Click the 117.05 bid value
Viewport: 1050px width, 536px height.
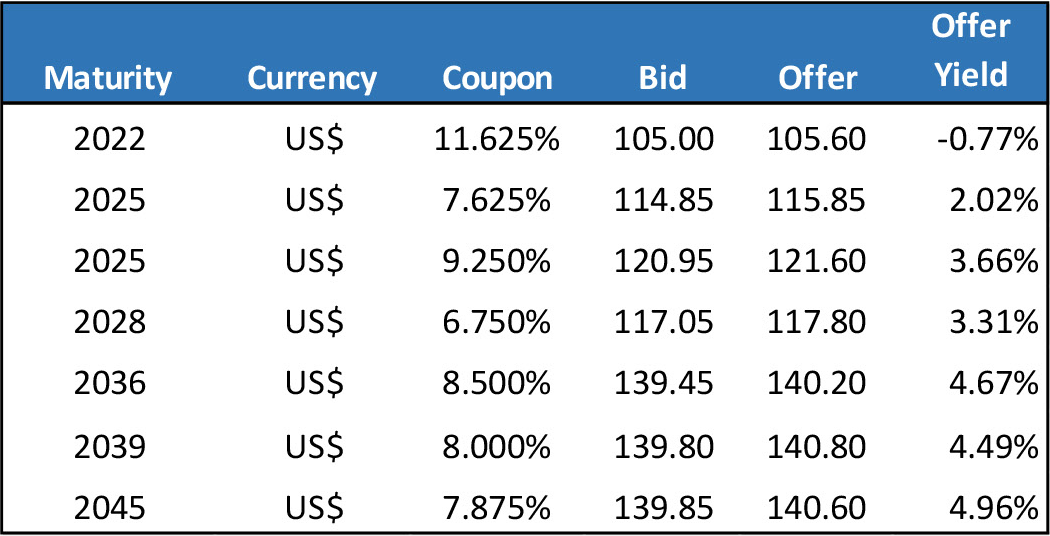pyautogui.click(x=664, y=323)
